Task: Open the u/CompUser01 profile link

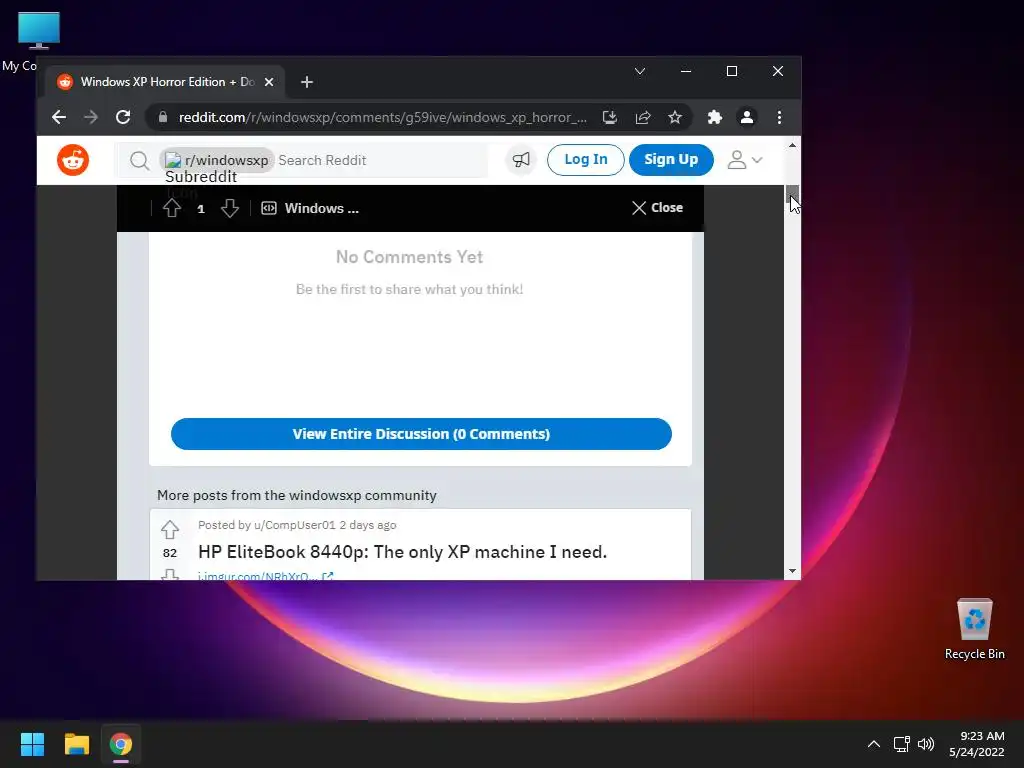Action: 295,525
